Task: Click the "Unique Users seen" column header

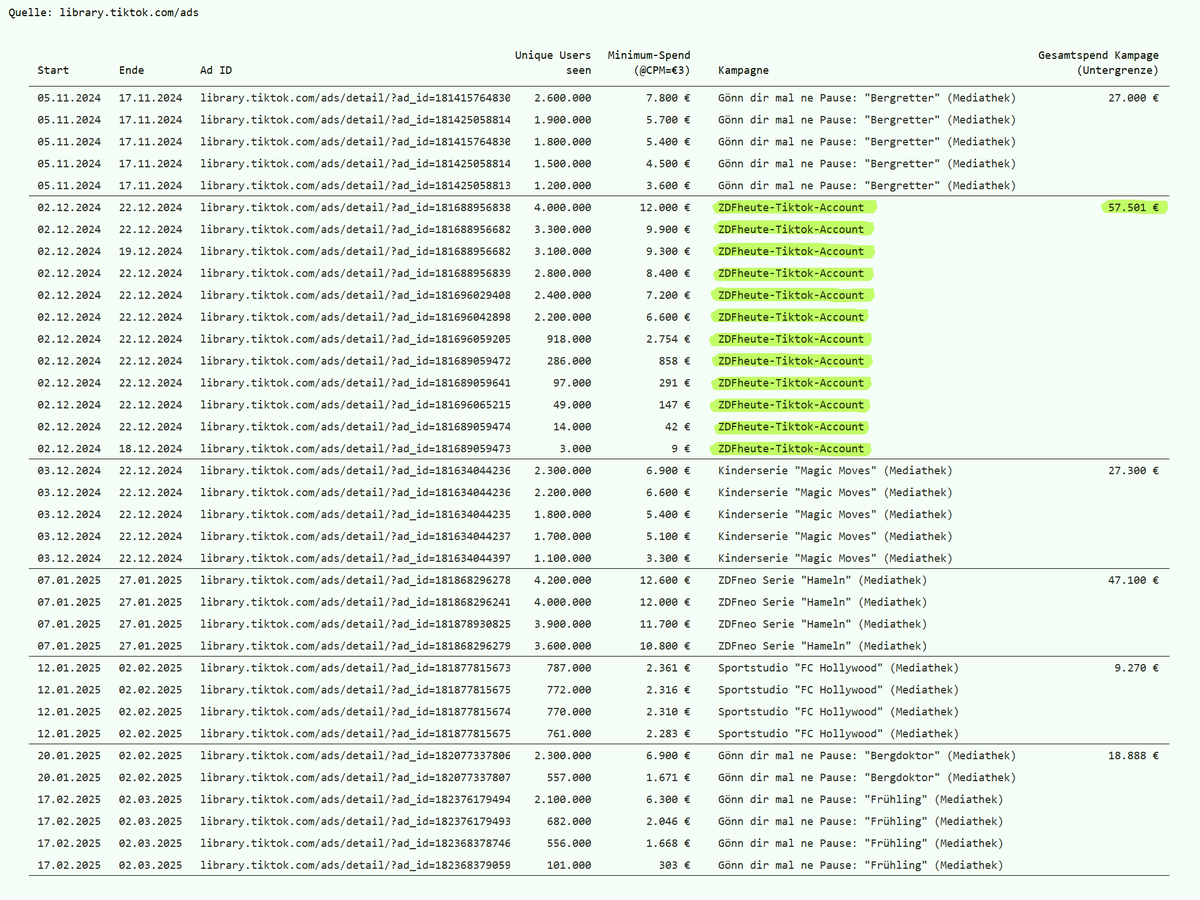Action: point(553,62)
